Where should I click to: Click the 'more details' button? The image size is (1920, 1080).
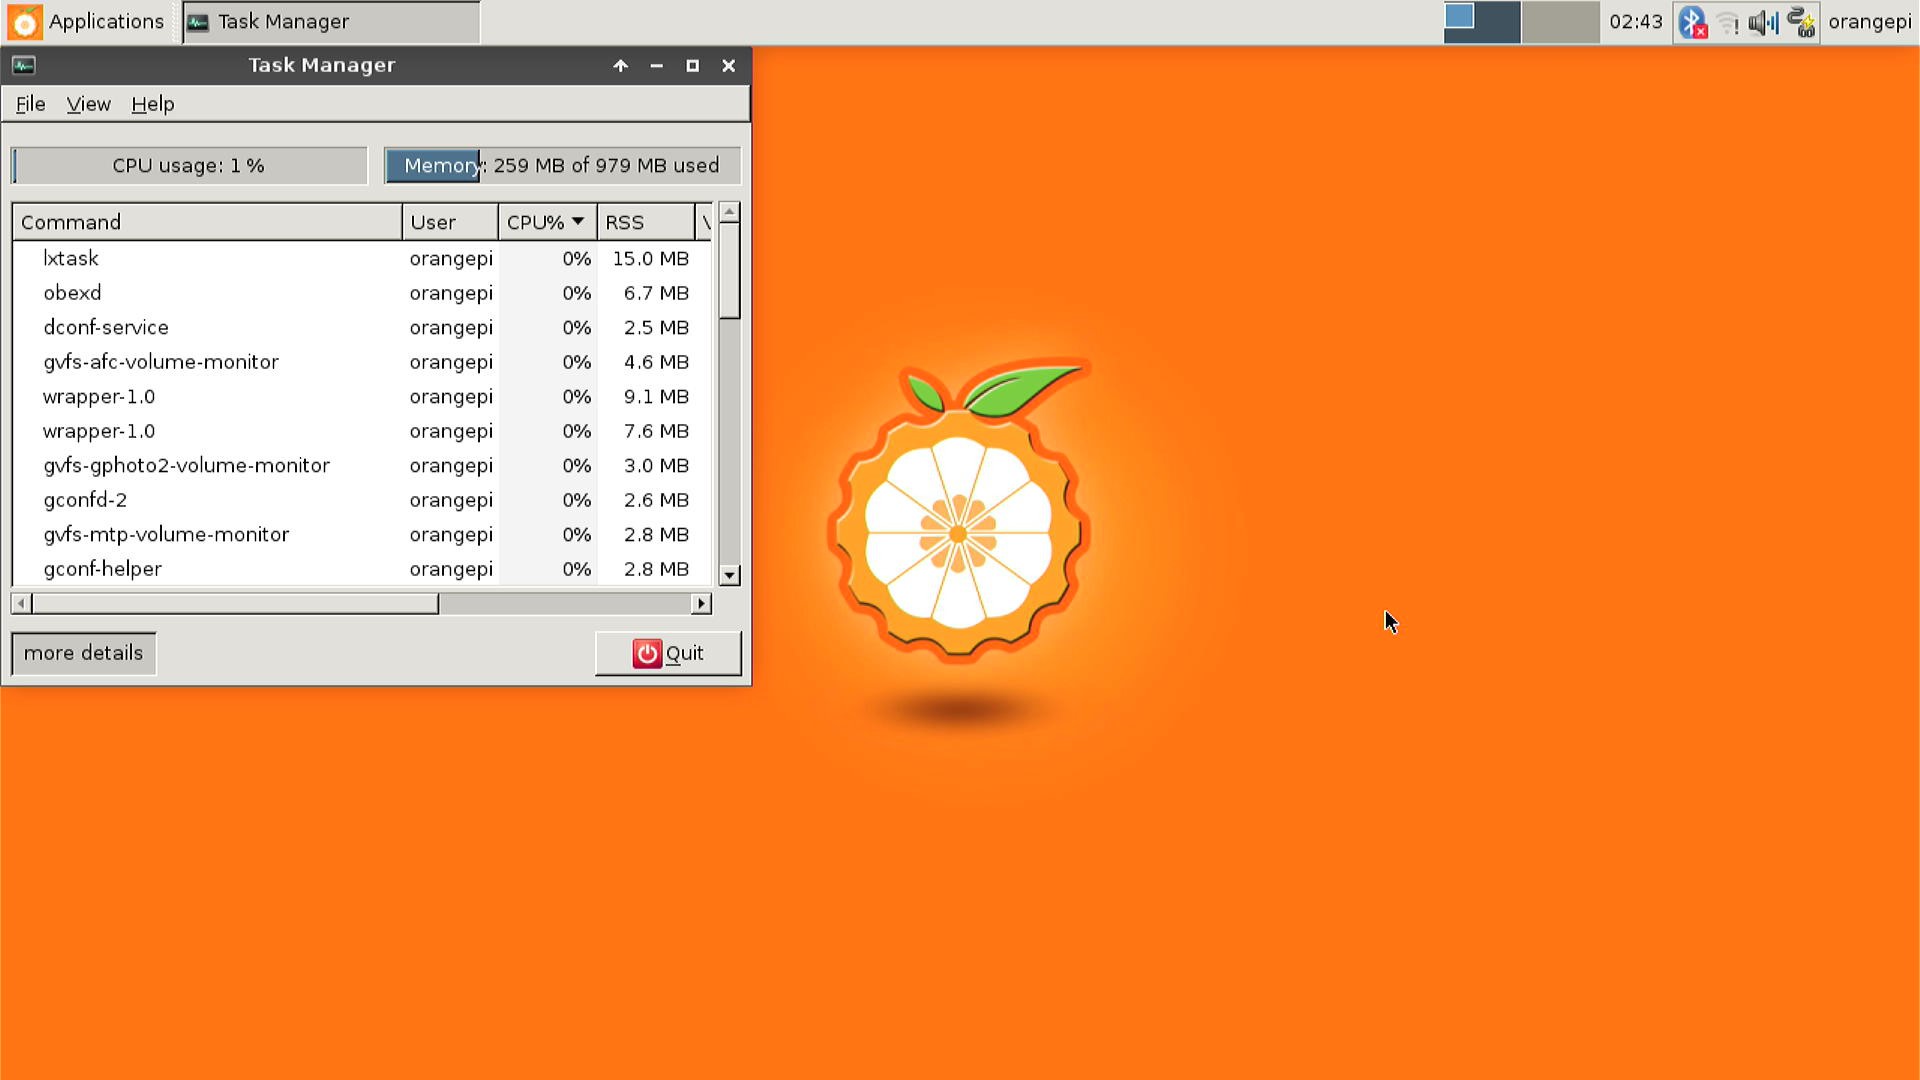coord(84,654)
